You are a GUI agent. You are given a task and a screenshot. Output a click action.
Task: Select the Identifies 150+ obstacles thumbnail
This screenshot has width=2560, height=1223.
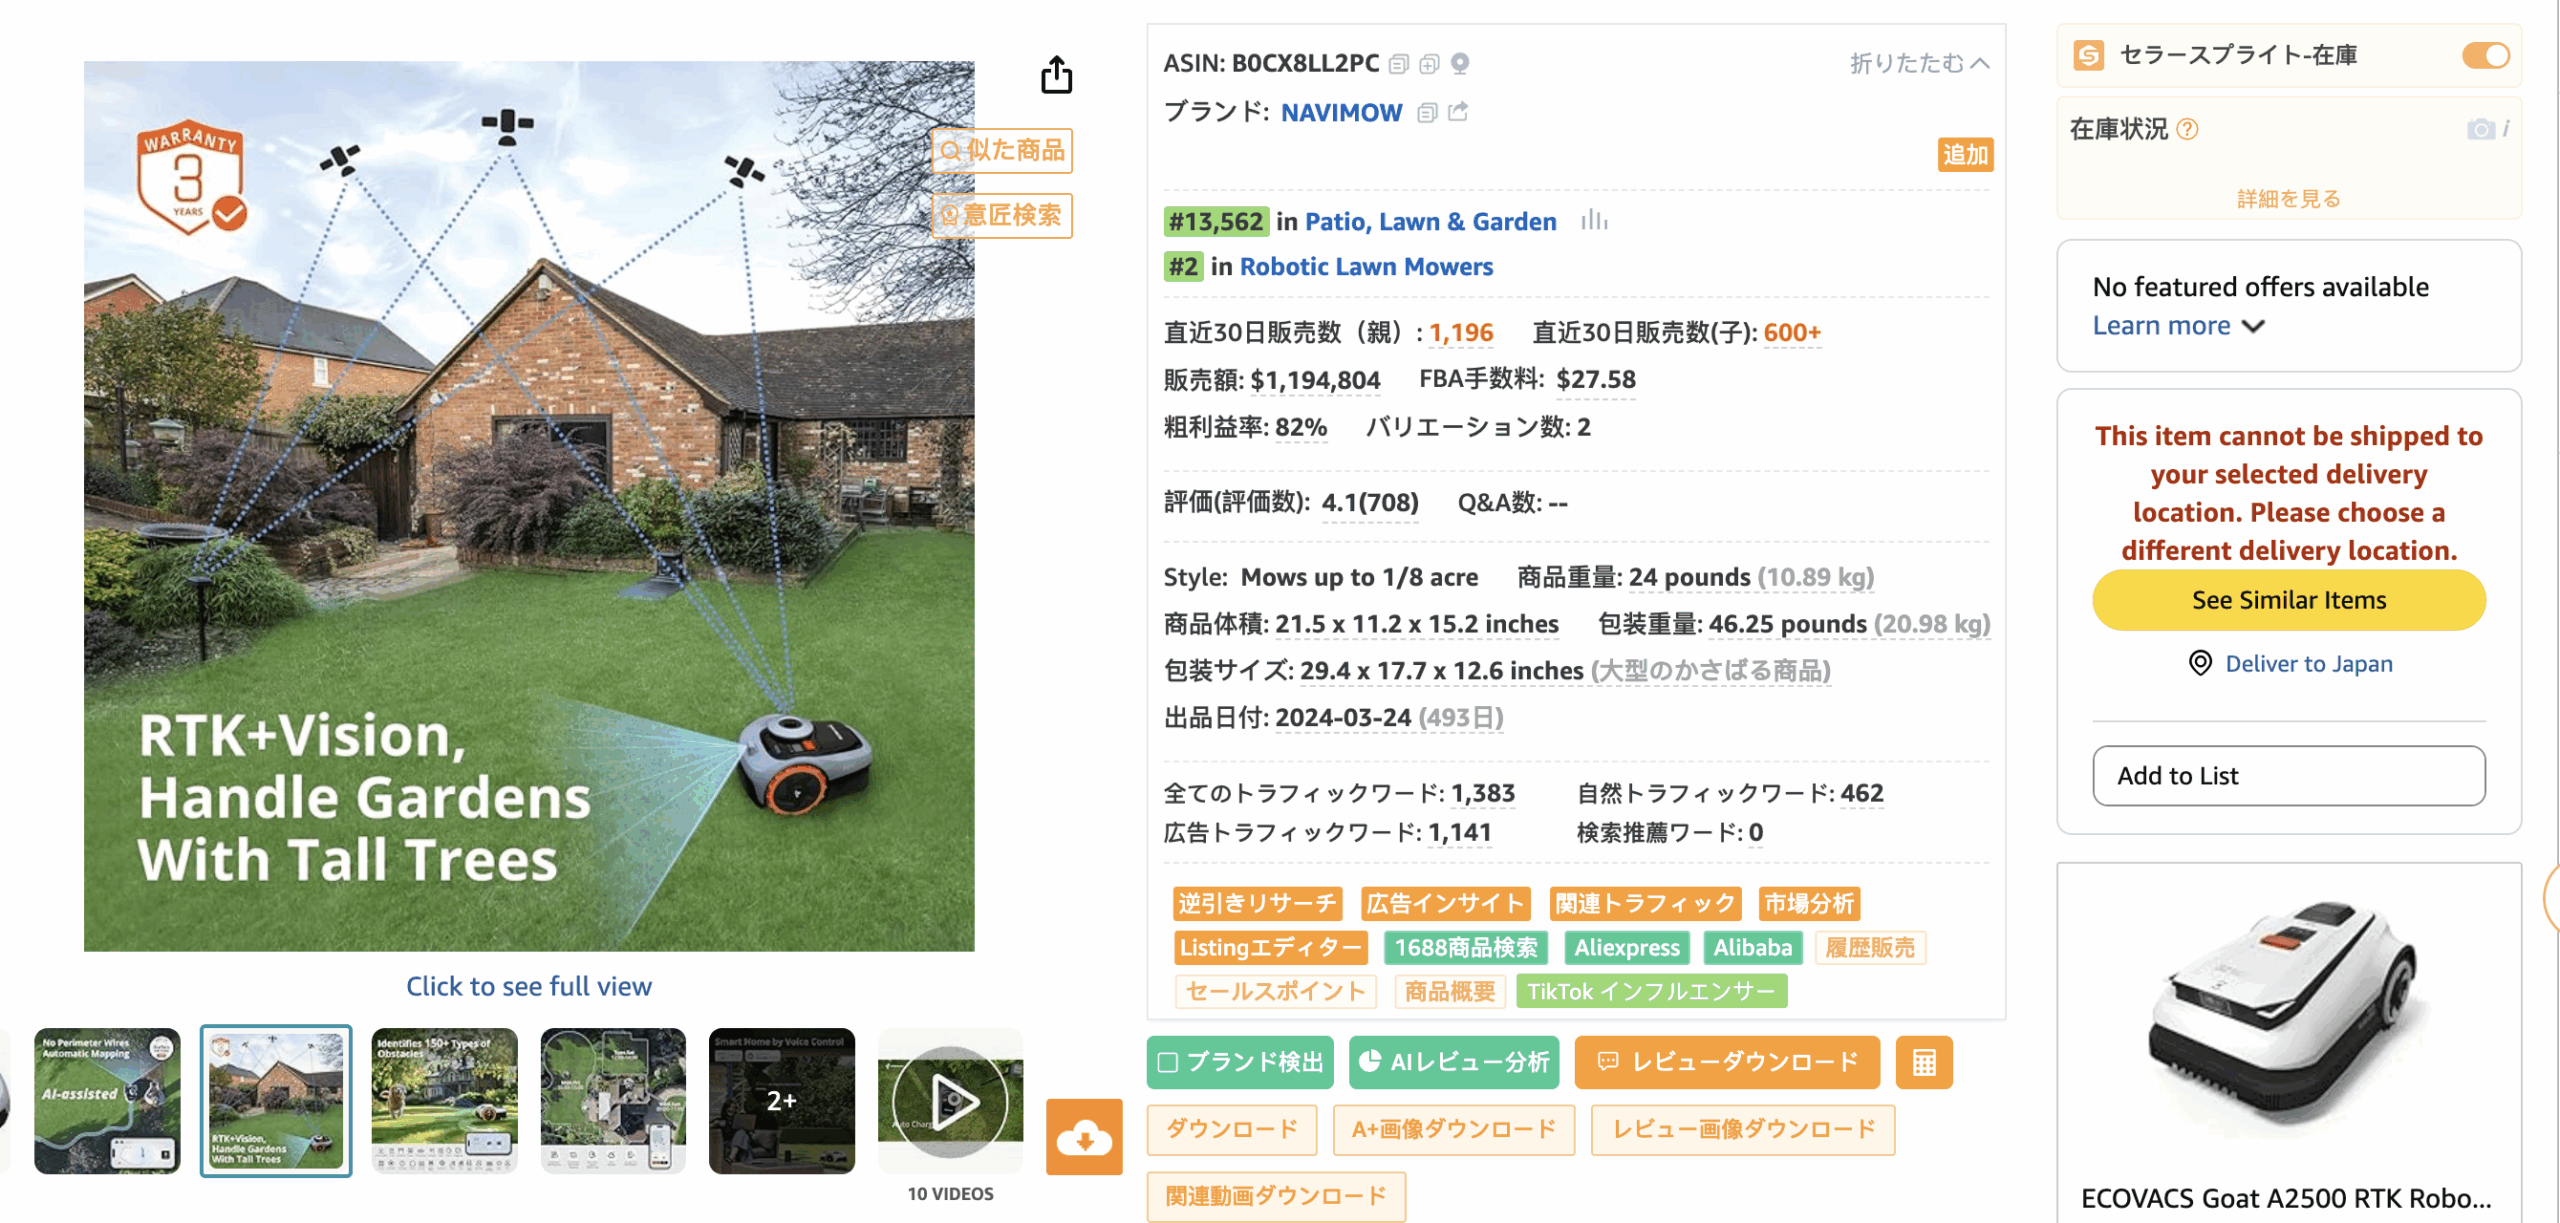point(444,1101)
